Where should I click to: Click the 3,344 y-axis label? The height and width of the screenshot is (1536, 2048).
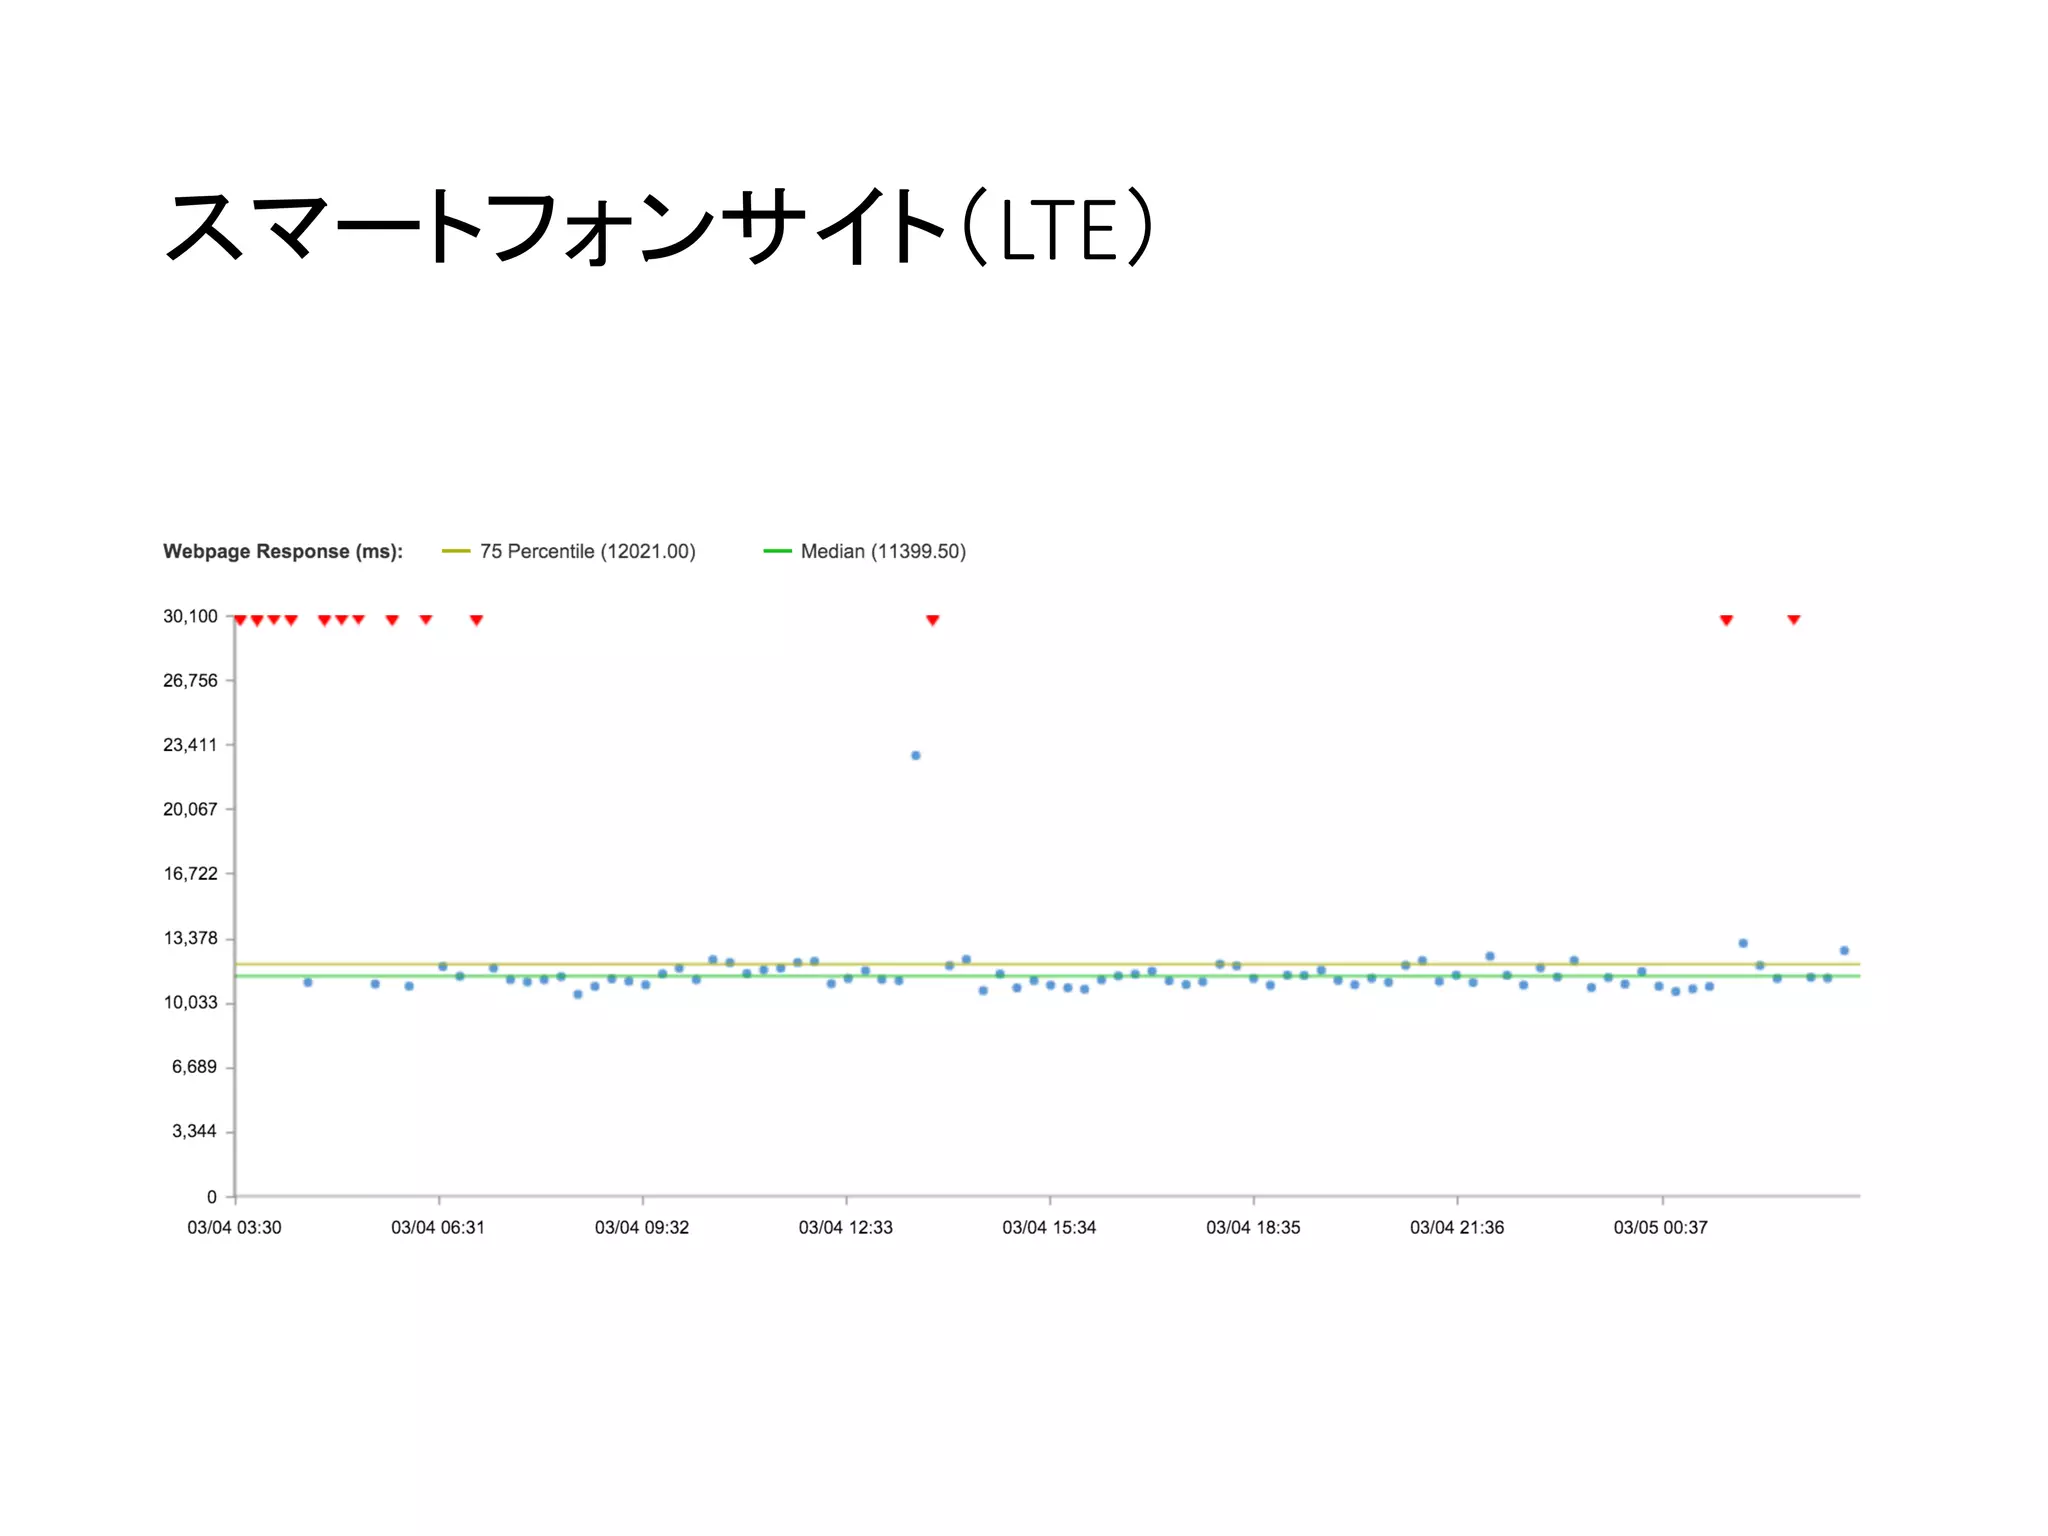click(x=194, y=1131)
